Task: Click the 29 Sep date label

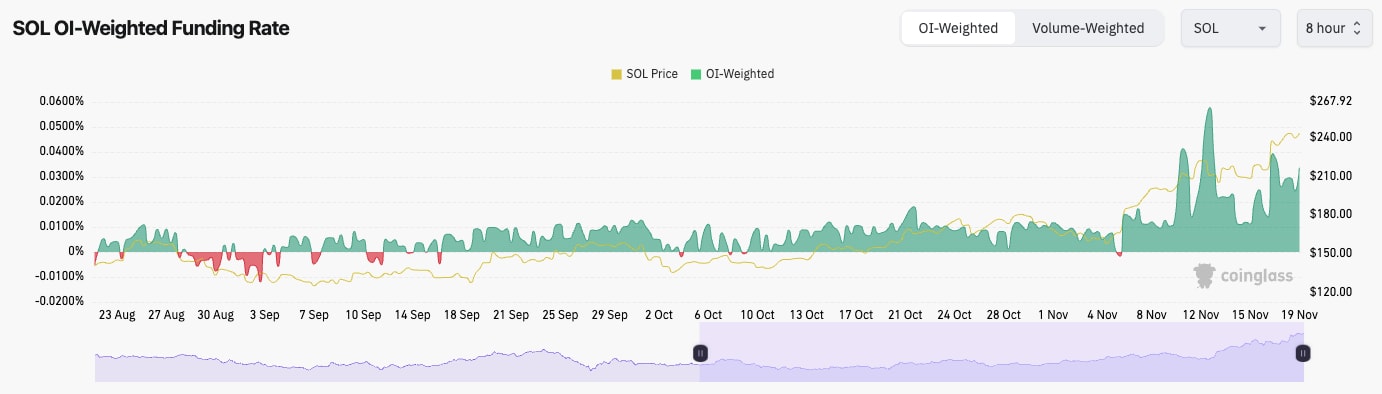Action: pyautogui.click(x=609, y=314)
